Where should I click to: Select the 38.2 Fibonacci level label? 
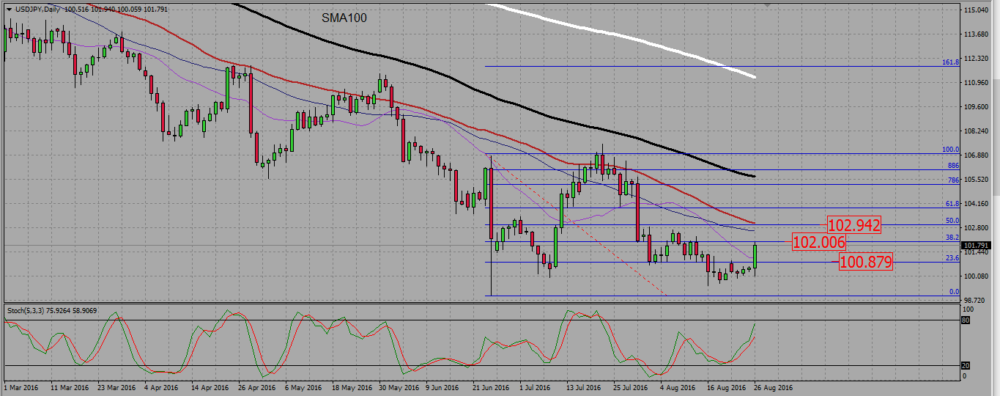pyautogui.click(x=952, y=237)
